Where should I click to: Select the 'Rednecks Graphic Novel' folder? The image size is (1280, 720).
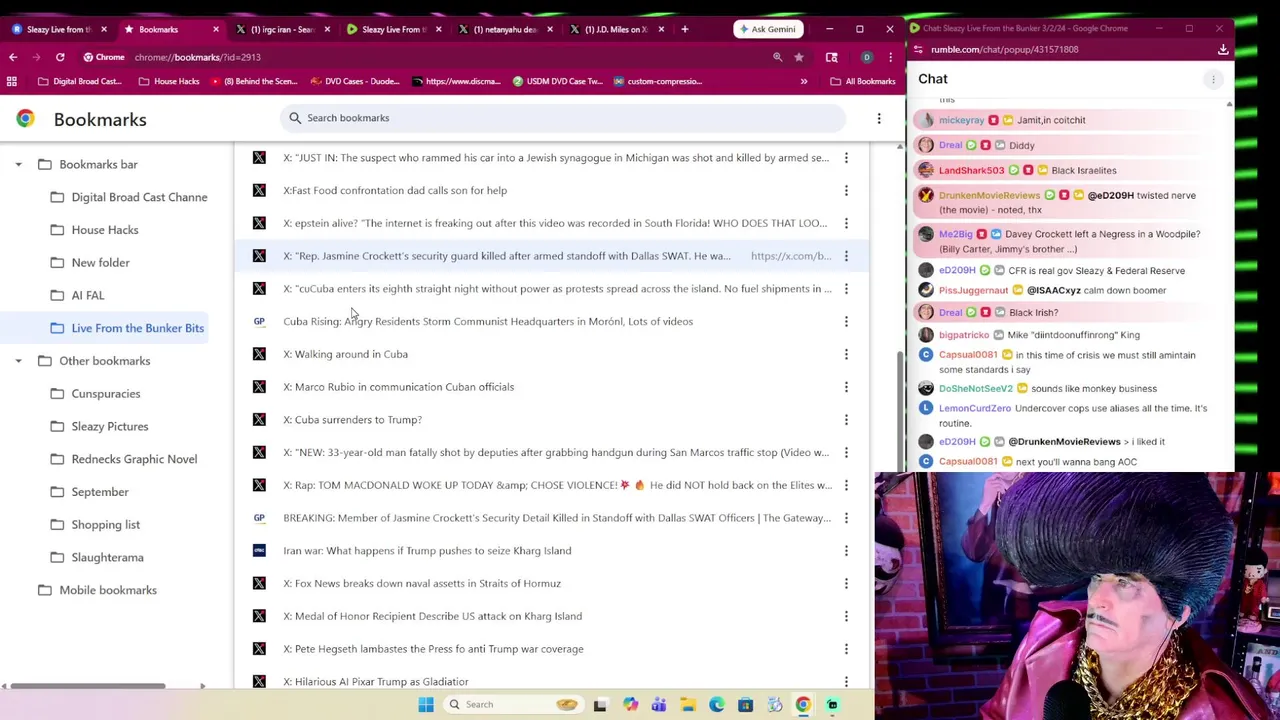(x=134, y=459)
